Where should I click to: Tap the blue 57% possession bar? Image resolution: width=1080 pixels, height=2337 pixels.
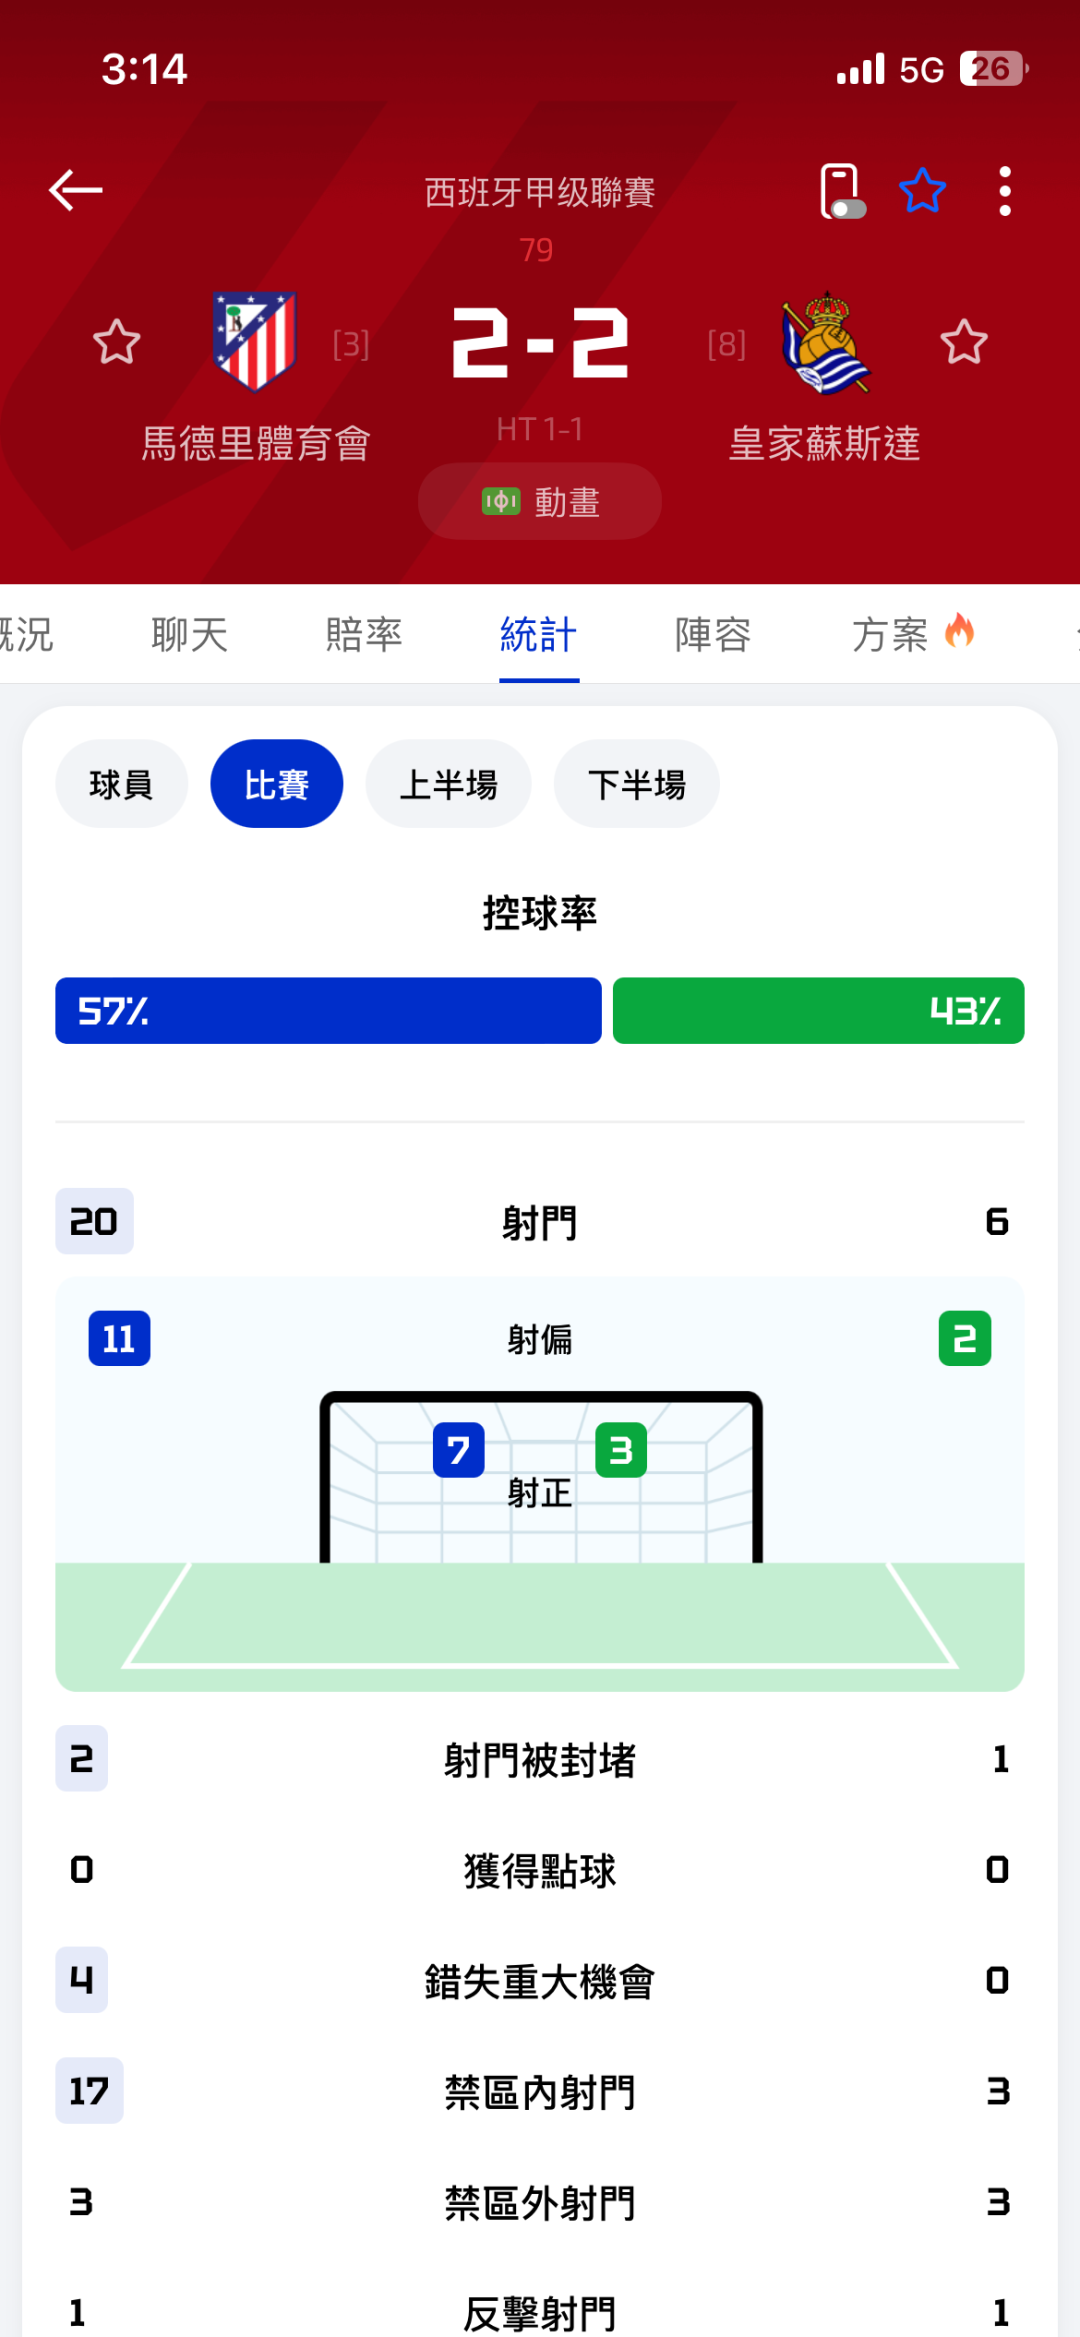point(328,1011)
